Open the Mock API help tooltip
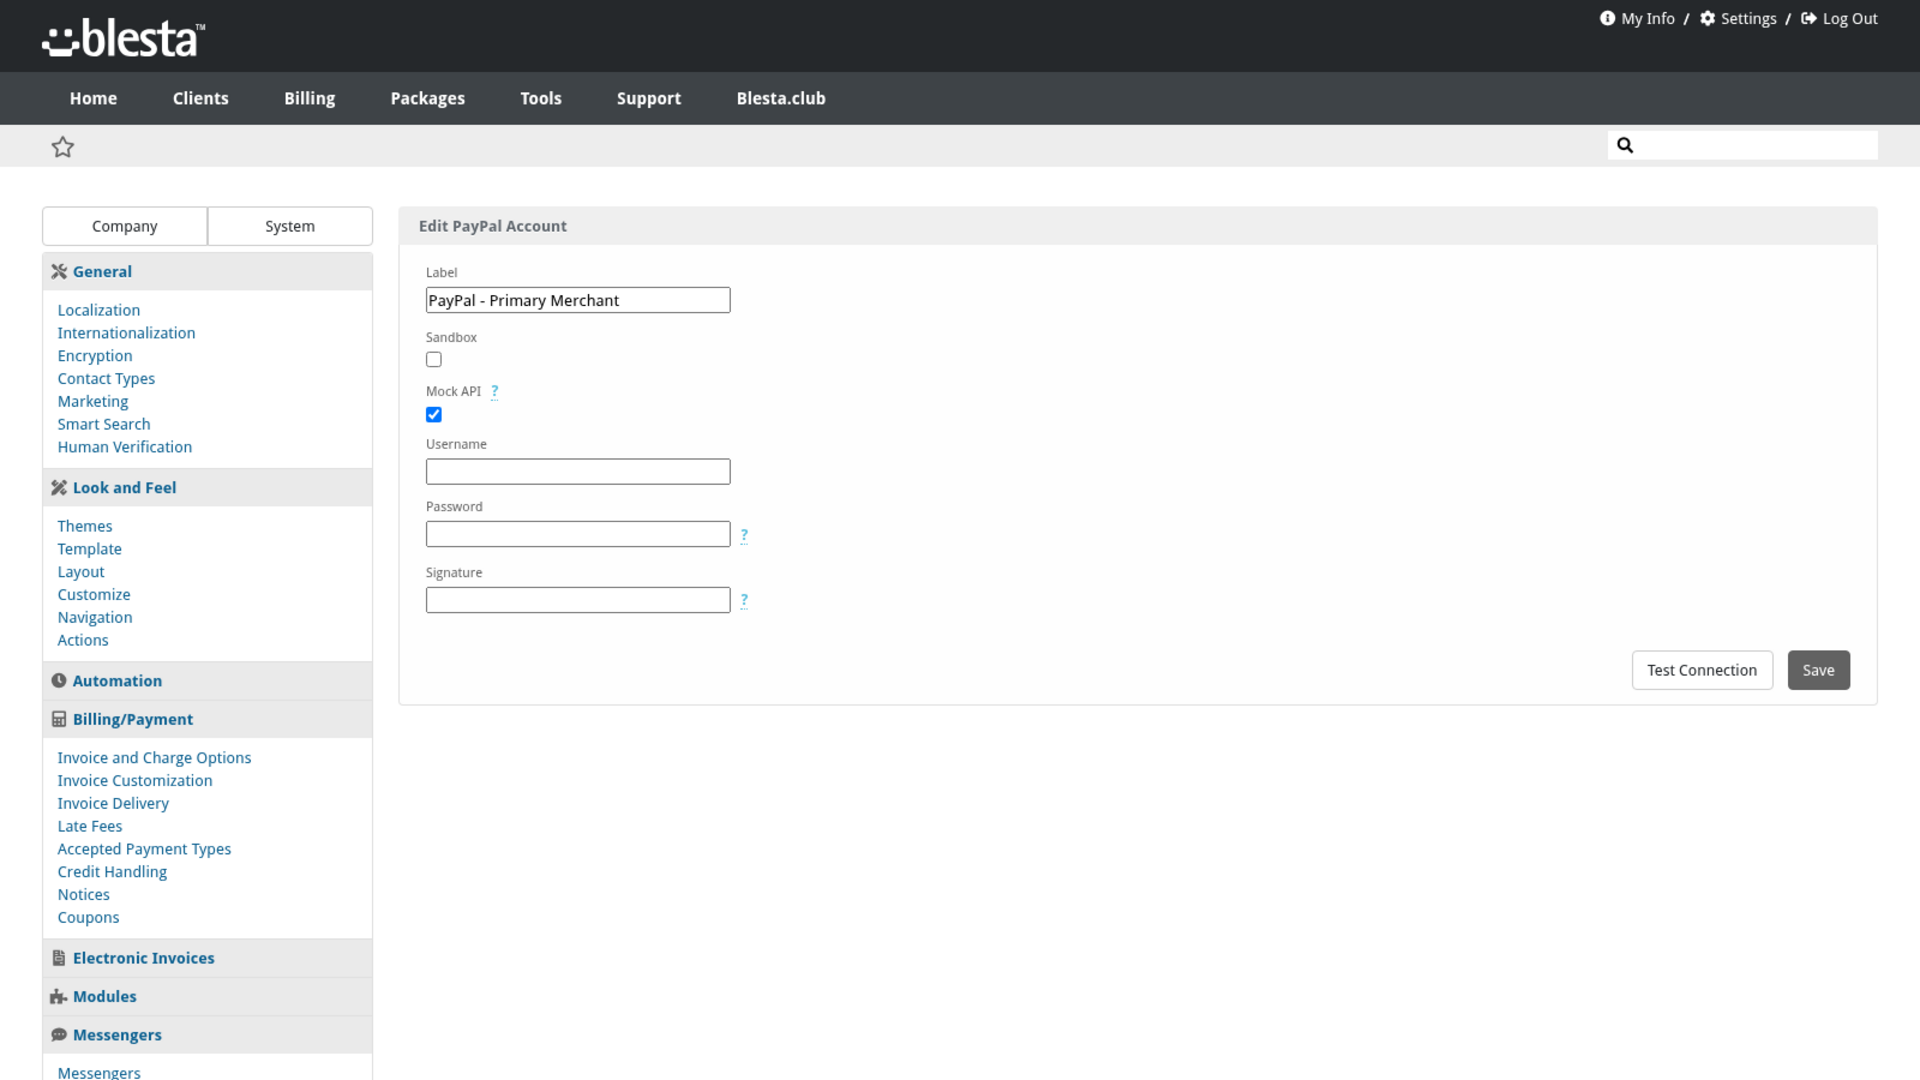The height and width of the screenshot is (1080, 1920). pyautogui.click(x=494, y=392)
